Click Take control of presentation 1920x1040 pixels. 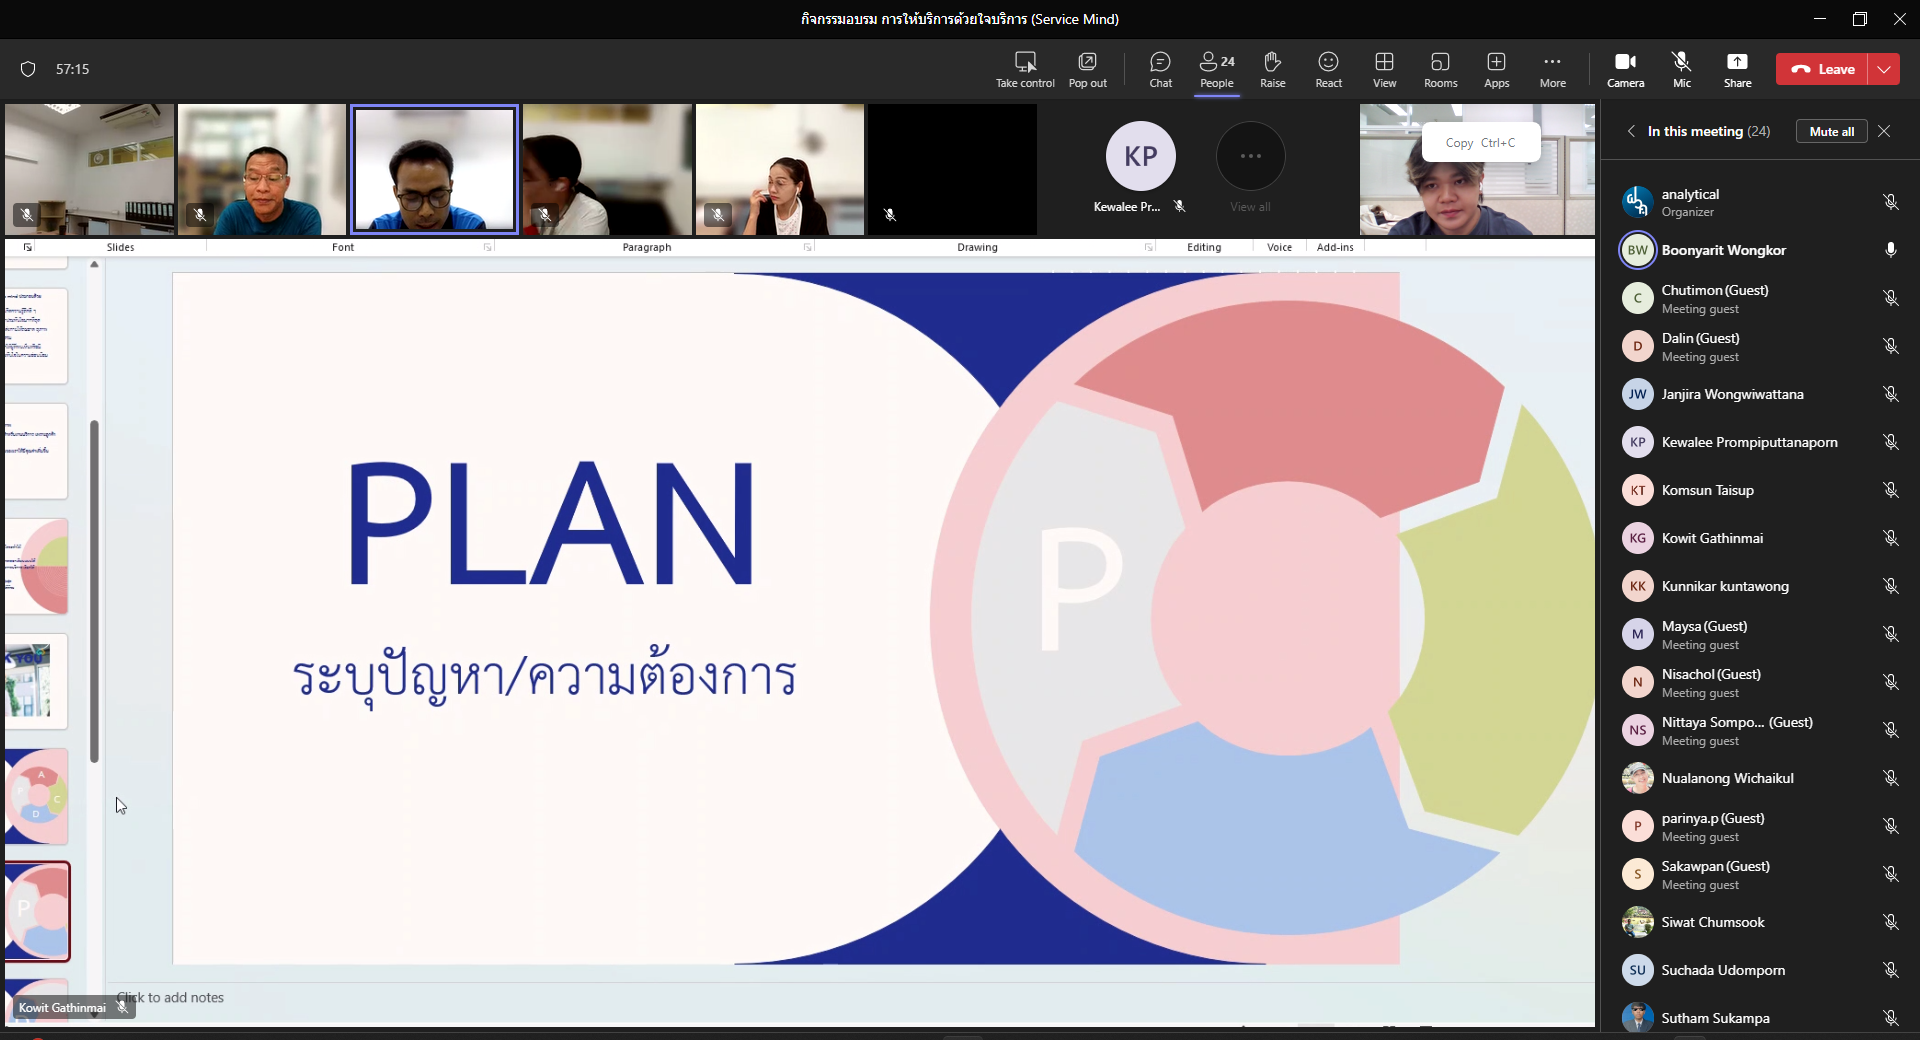(1025, 69)
